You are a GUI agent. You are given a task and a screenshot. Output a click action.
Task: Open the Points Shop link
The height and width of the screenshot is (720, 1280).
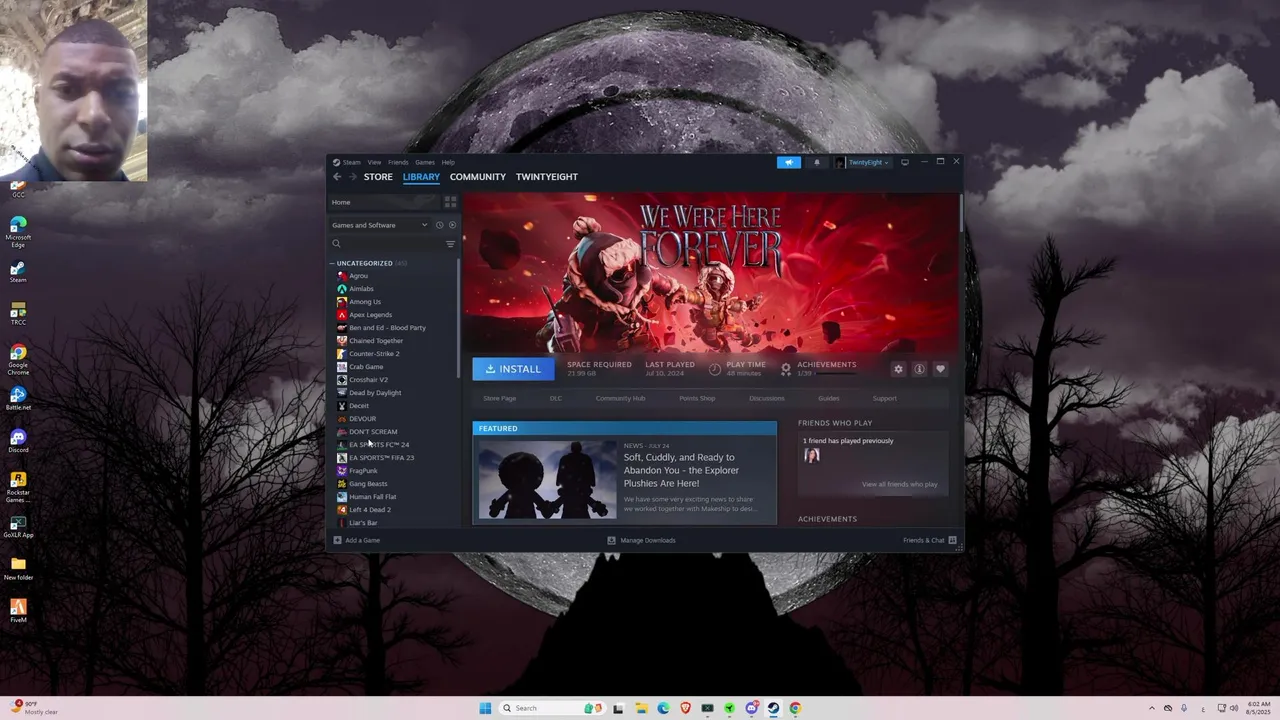click(x=697, y=398)
